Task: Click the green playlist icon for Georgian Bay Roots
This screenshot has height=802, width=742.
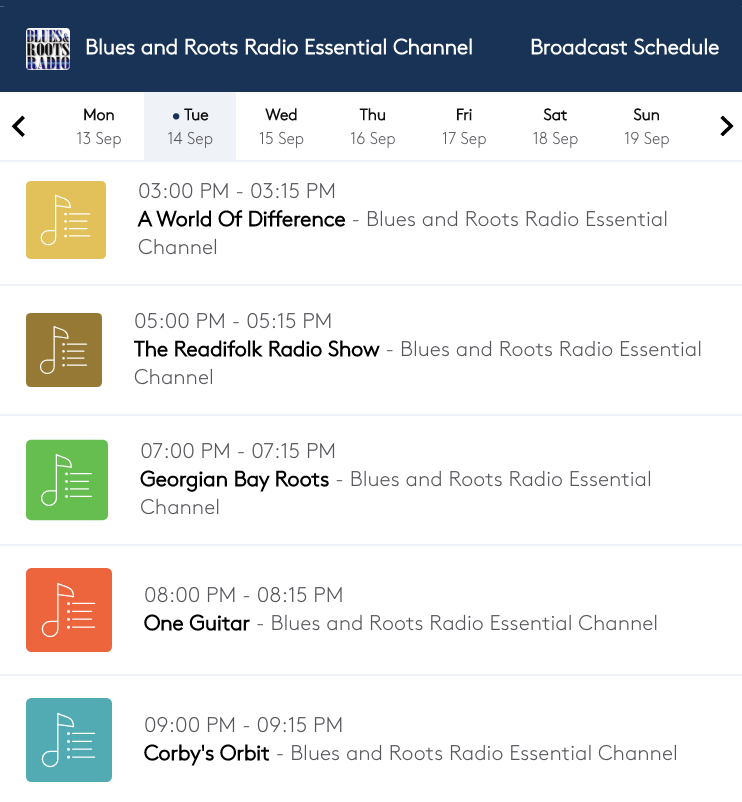Action: coord(67,480)
